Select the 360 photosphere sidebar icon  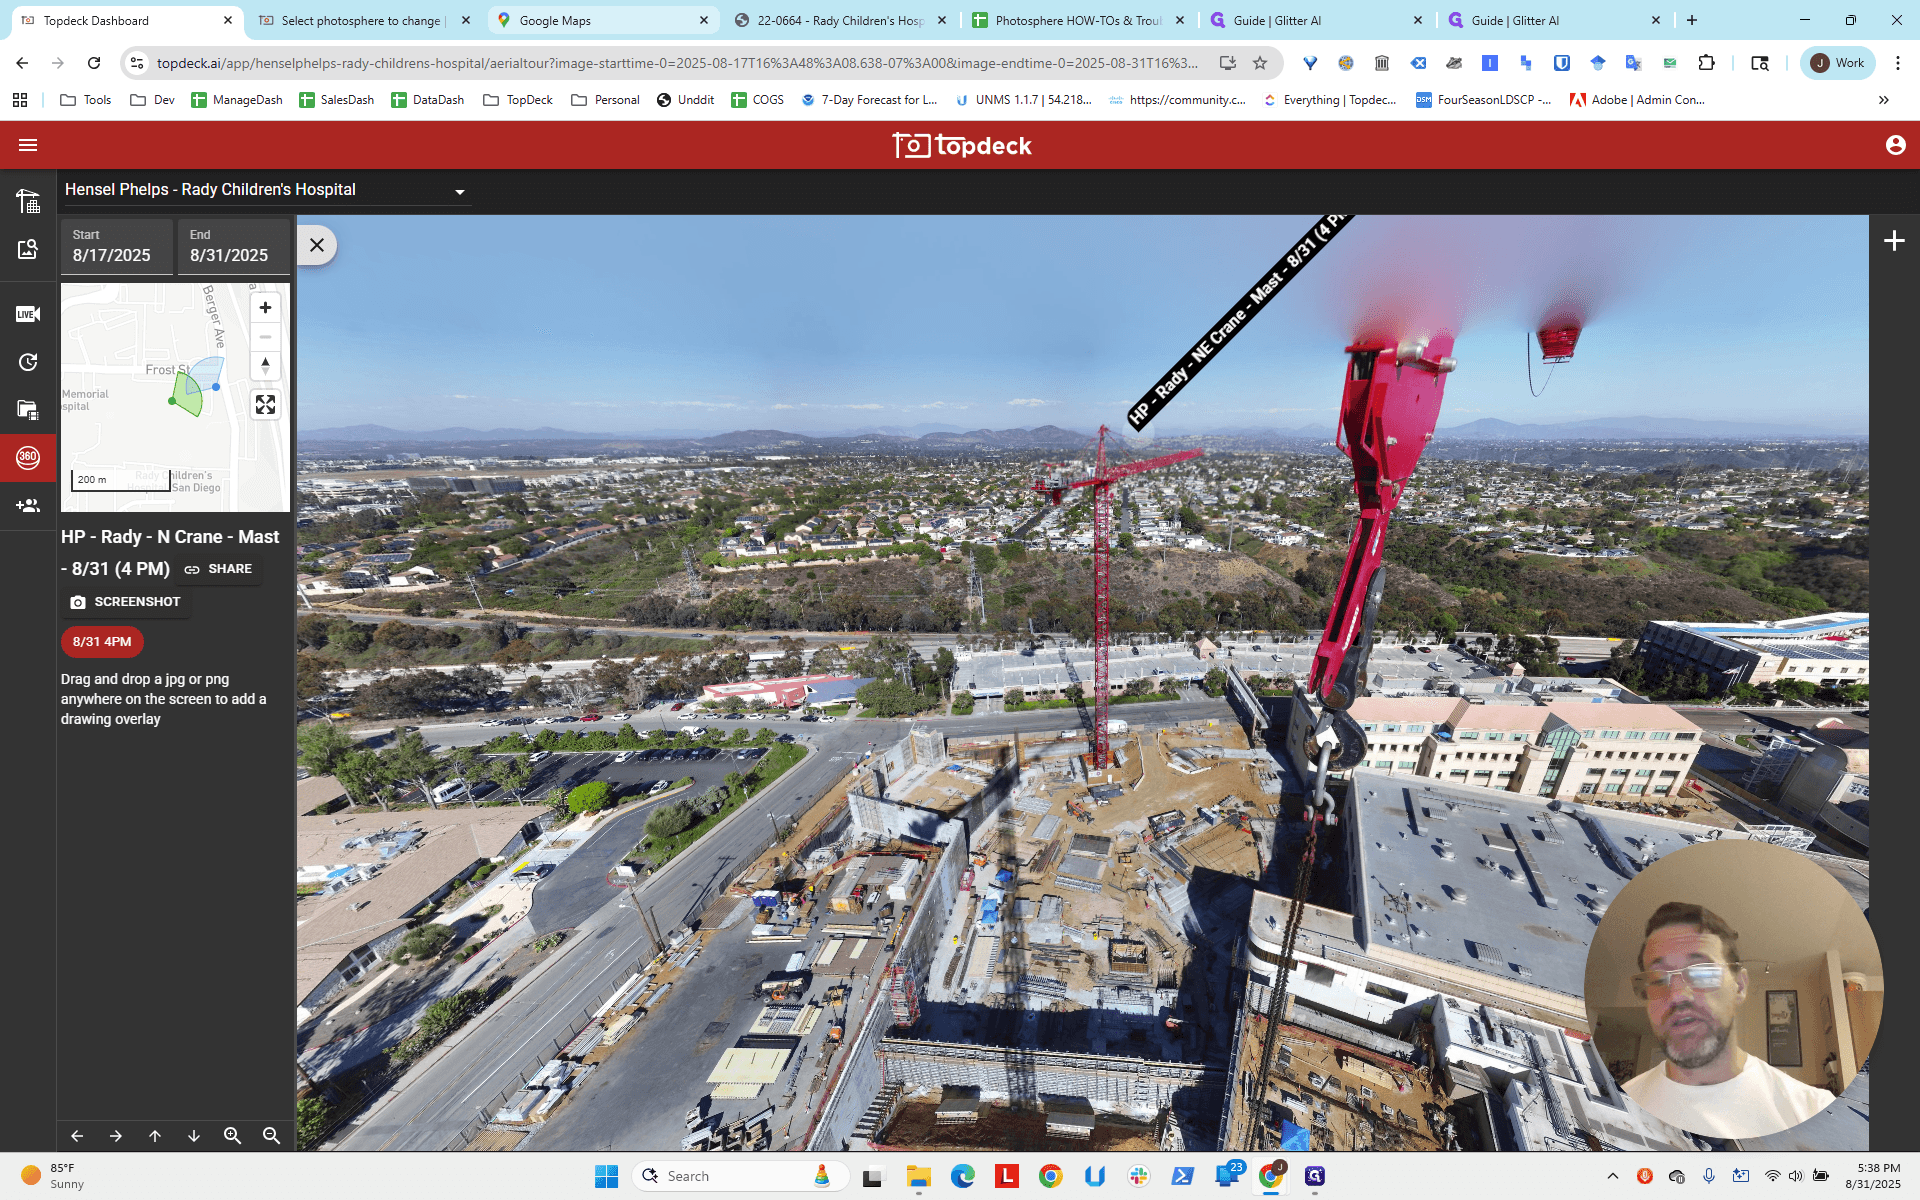(28, 457)
